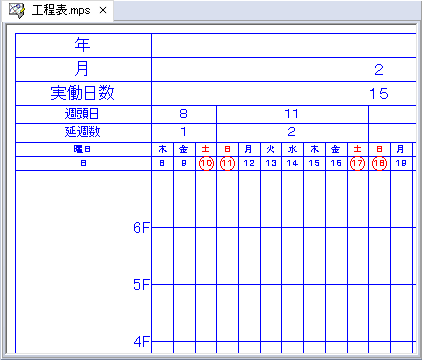Click the week count cell showing 2
This screenshot has width=422, height=360.
(x=292, y=132)
